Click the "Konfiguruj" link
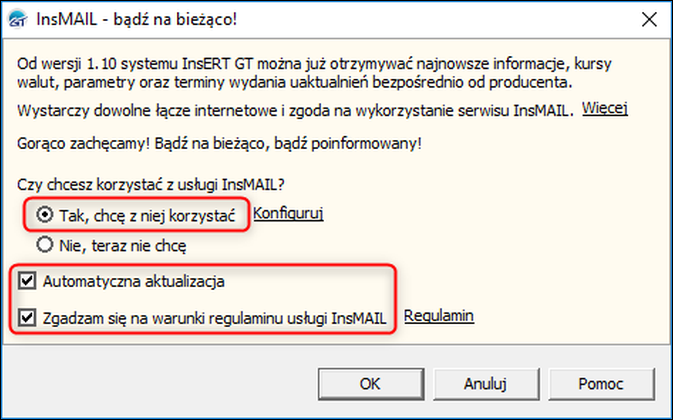The height and width of the screenshot is (420, 673). [x=288, y=214]
